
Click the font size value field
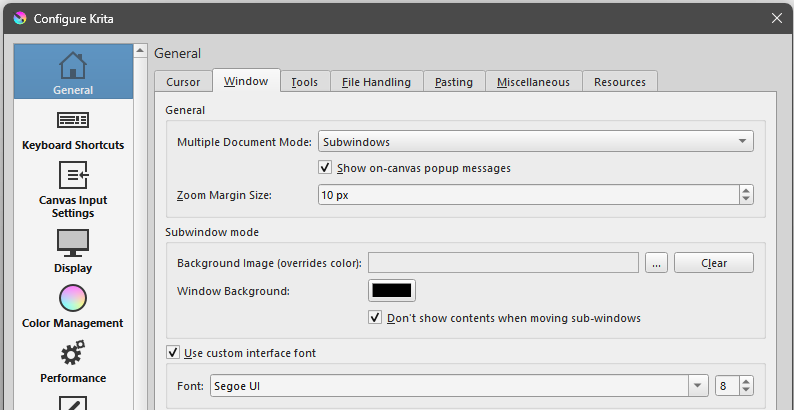pos(727,386)
